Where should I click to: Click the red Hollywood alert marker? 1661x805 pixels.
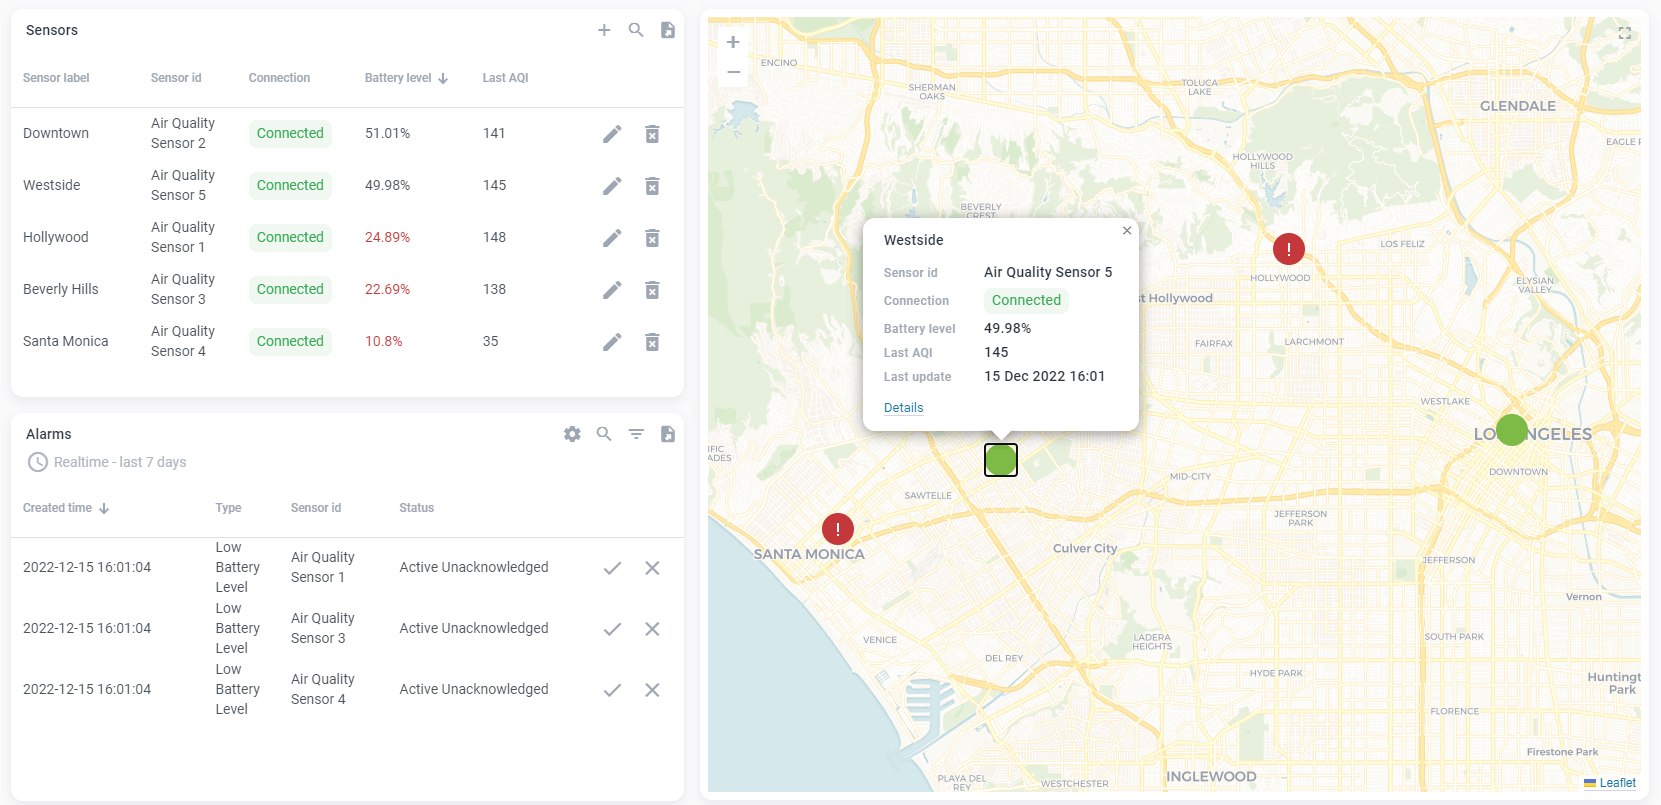coord(1288,249)
